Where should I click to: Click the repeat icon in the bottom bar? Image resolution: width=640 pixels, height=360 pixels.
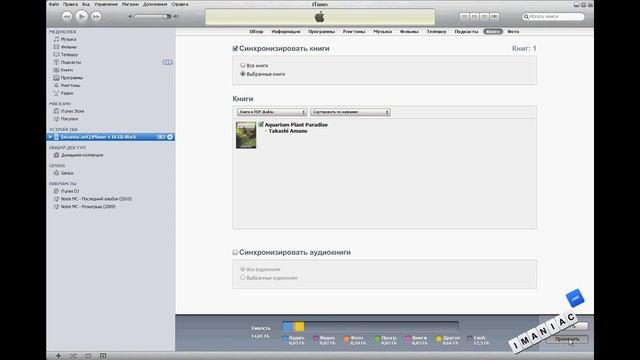tap(88, 356)
